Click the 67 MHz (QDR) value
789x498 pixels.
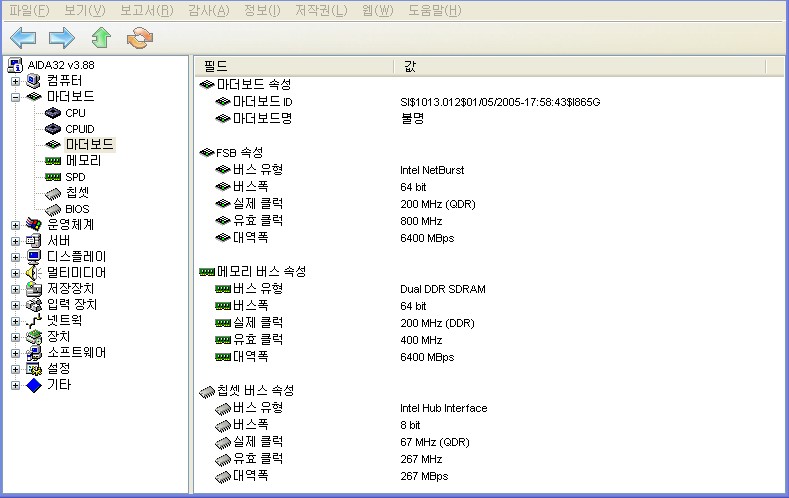[435, 442]
